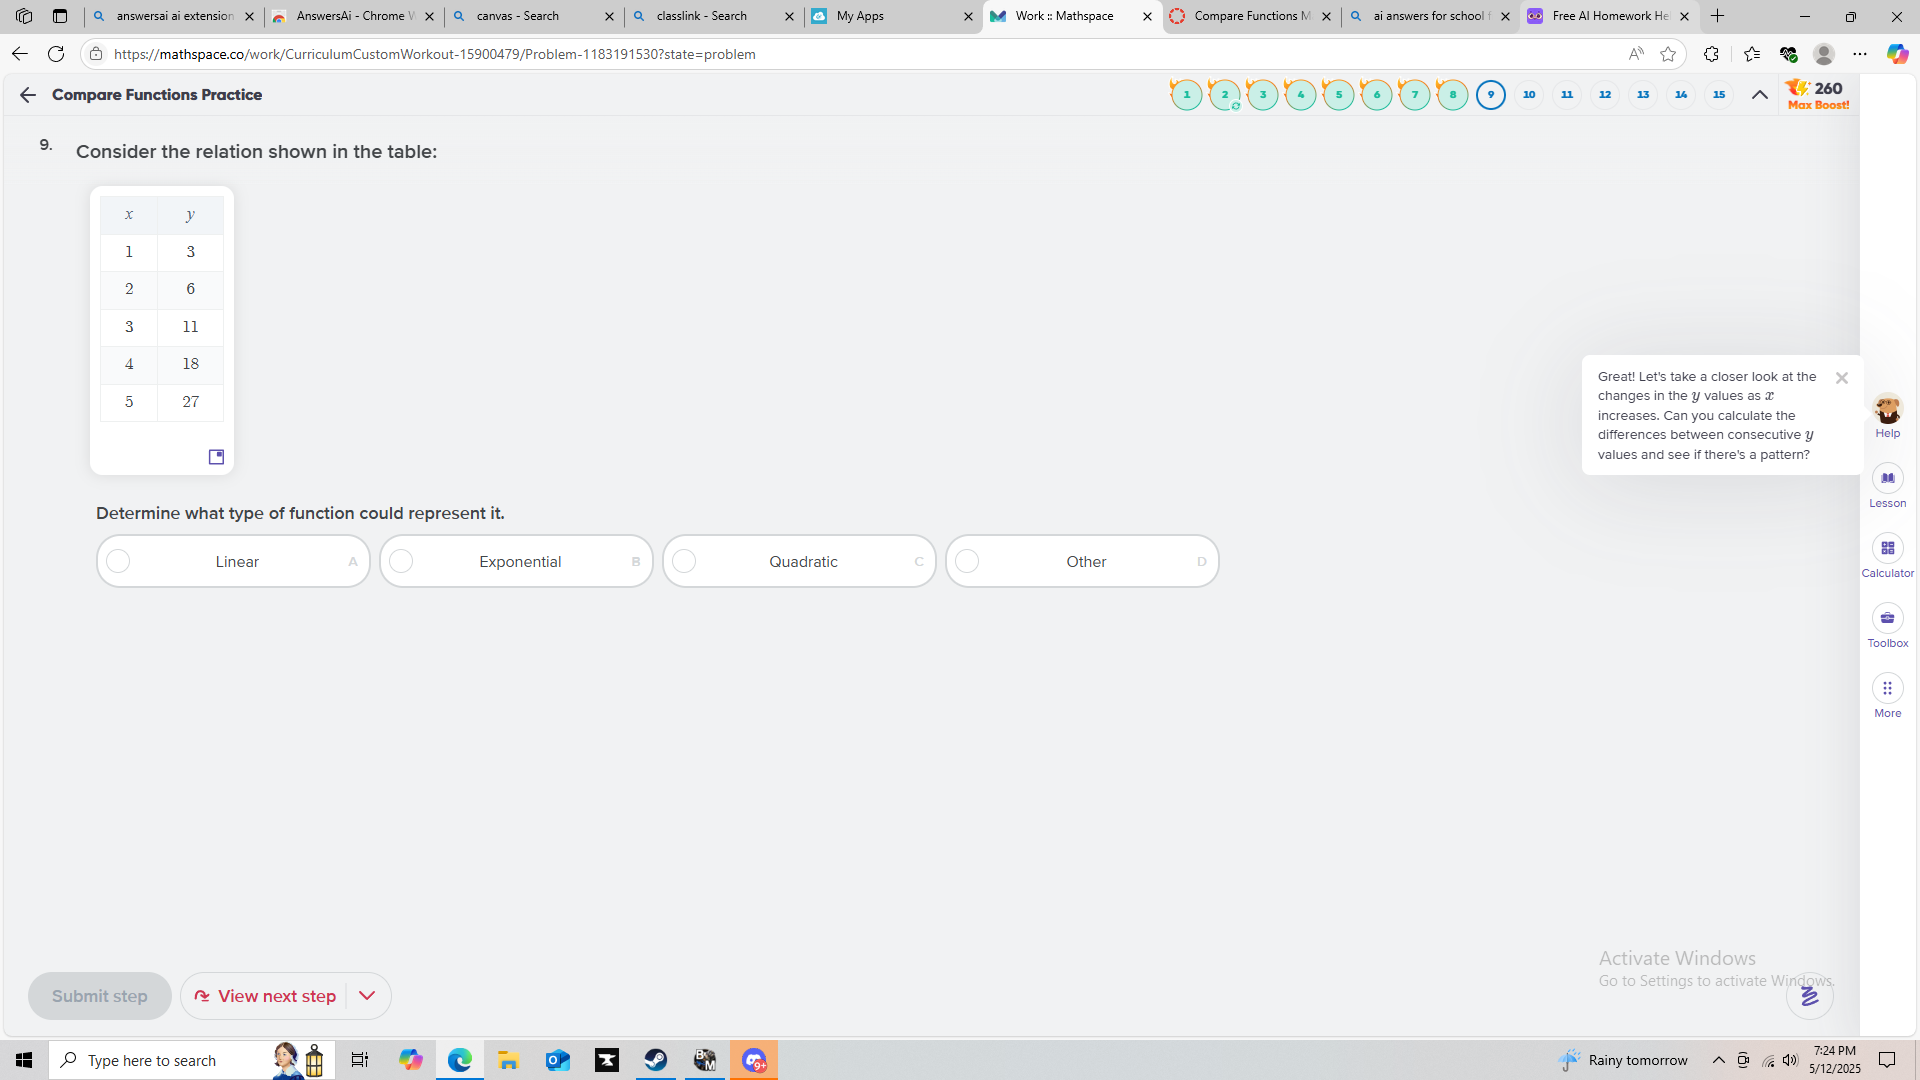Select the Exponential answer option
1920x1080 pixels.
(516, 561)
